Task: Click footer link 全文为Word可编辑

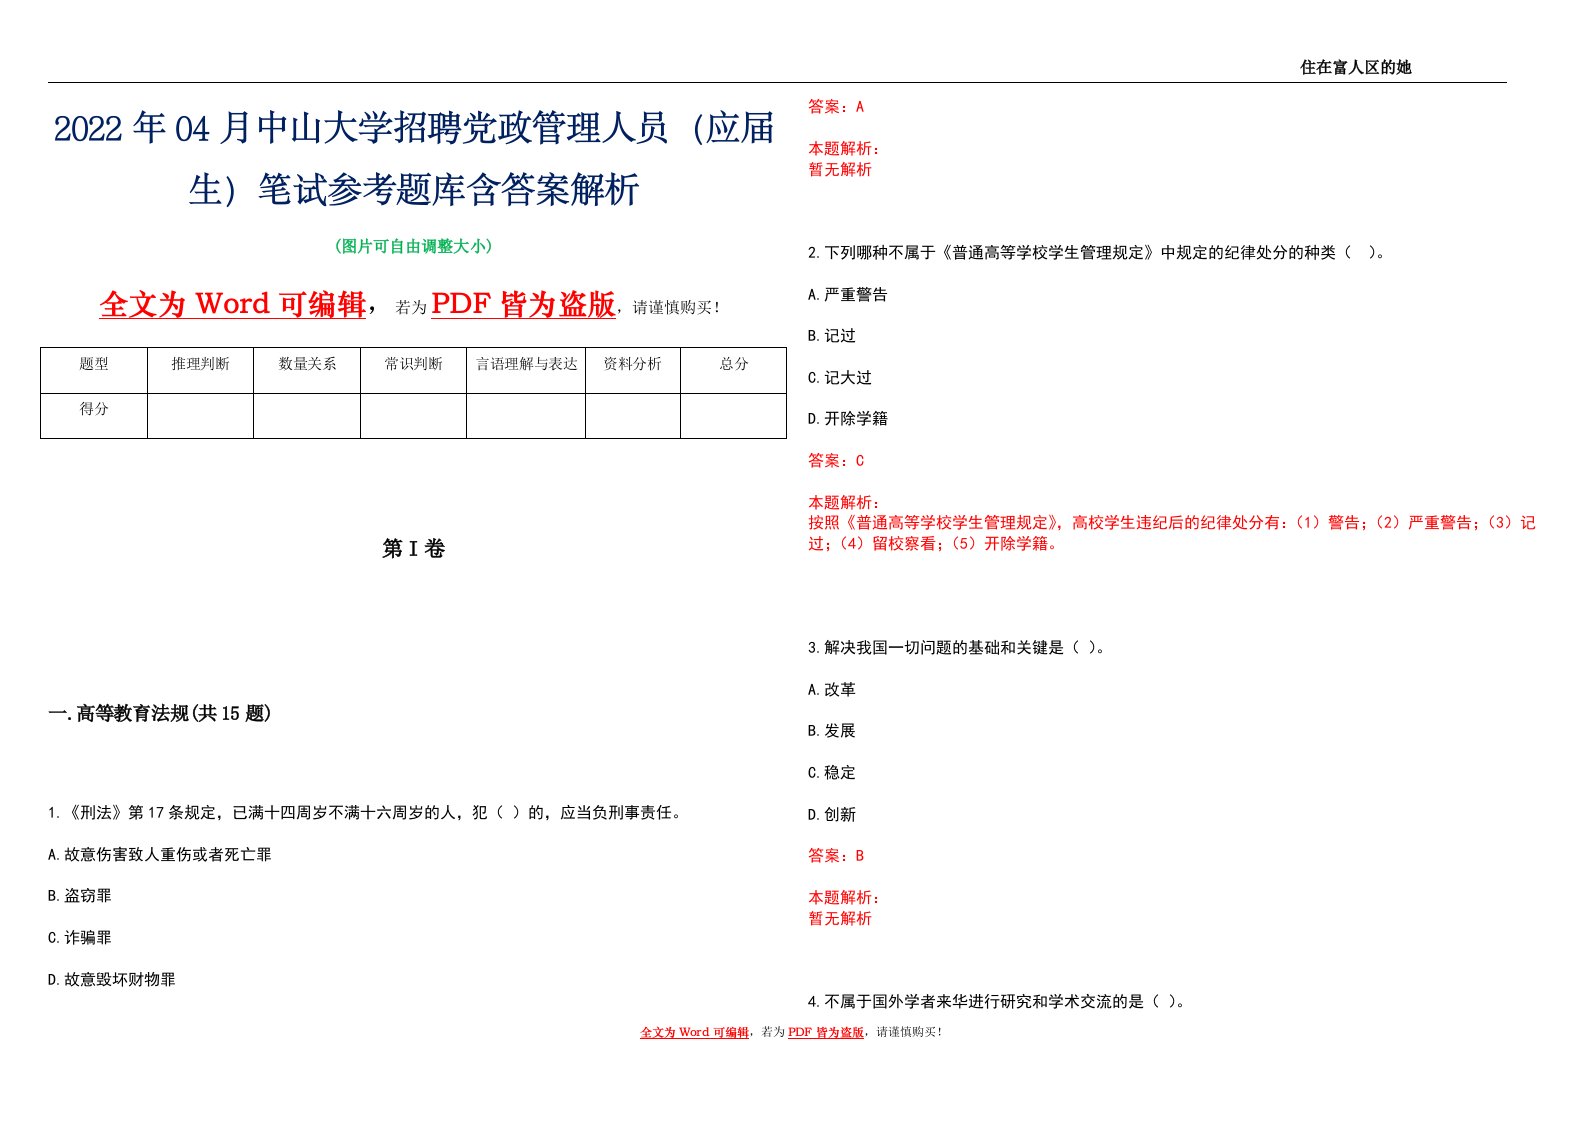Action: tap(694, 1032)
